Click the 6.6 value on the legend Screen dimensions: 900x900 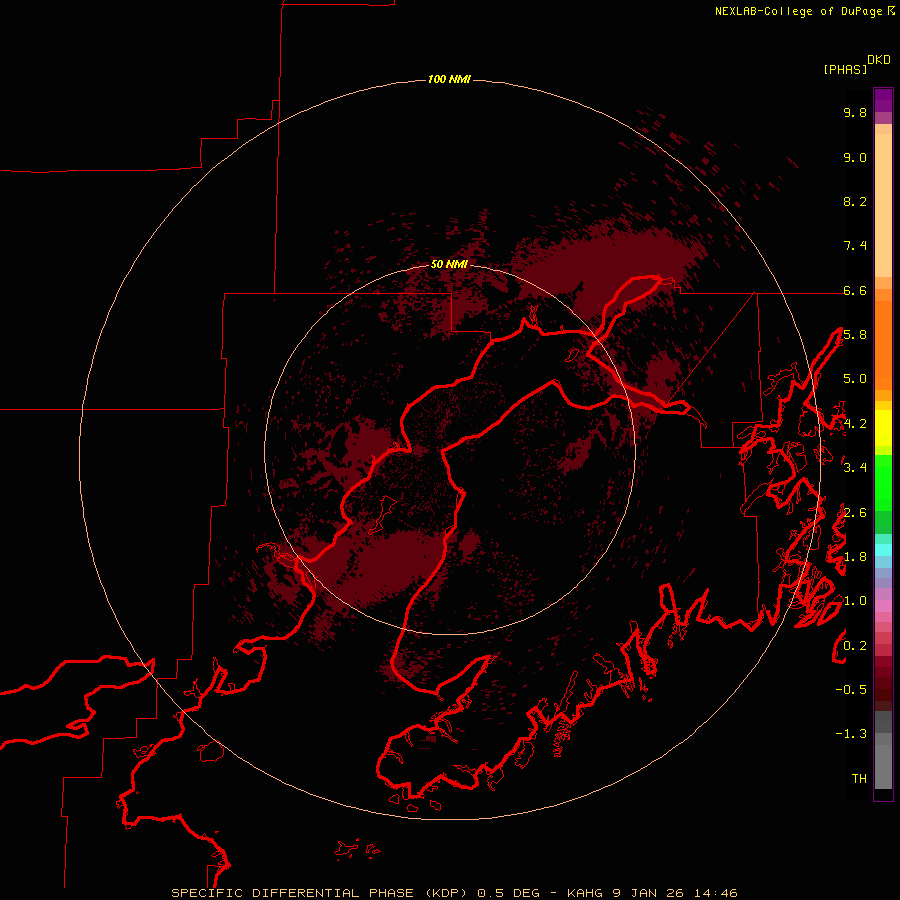(855, 291)
